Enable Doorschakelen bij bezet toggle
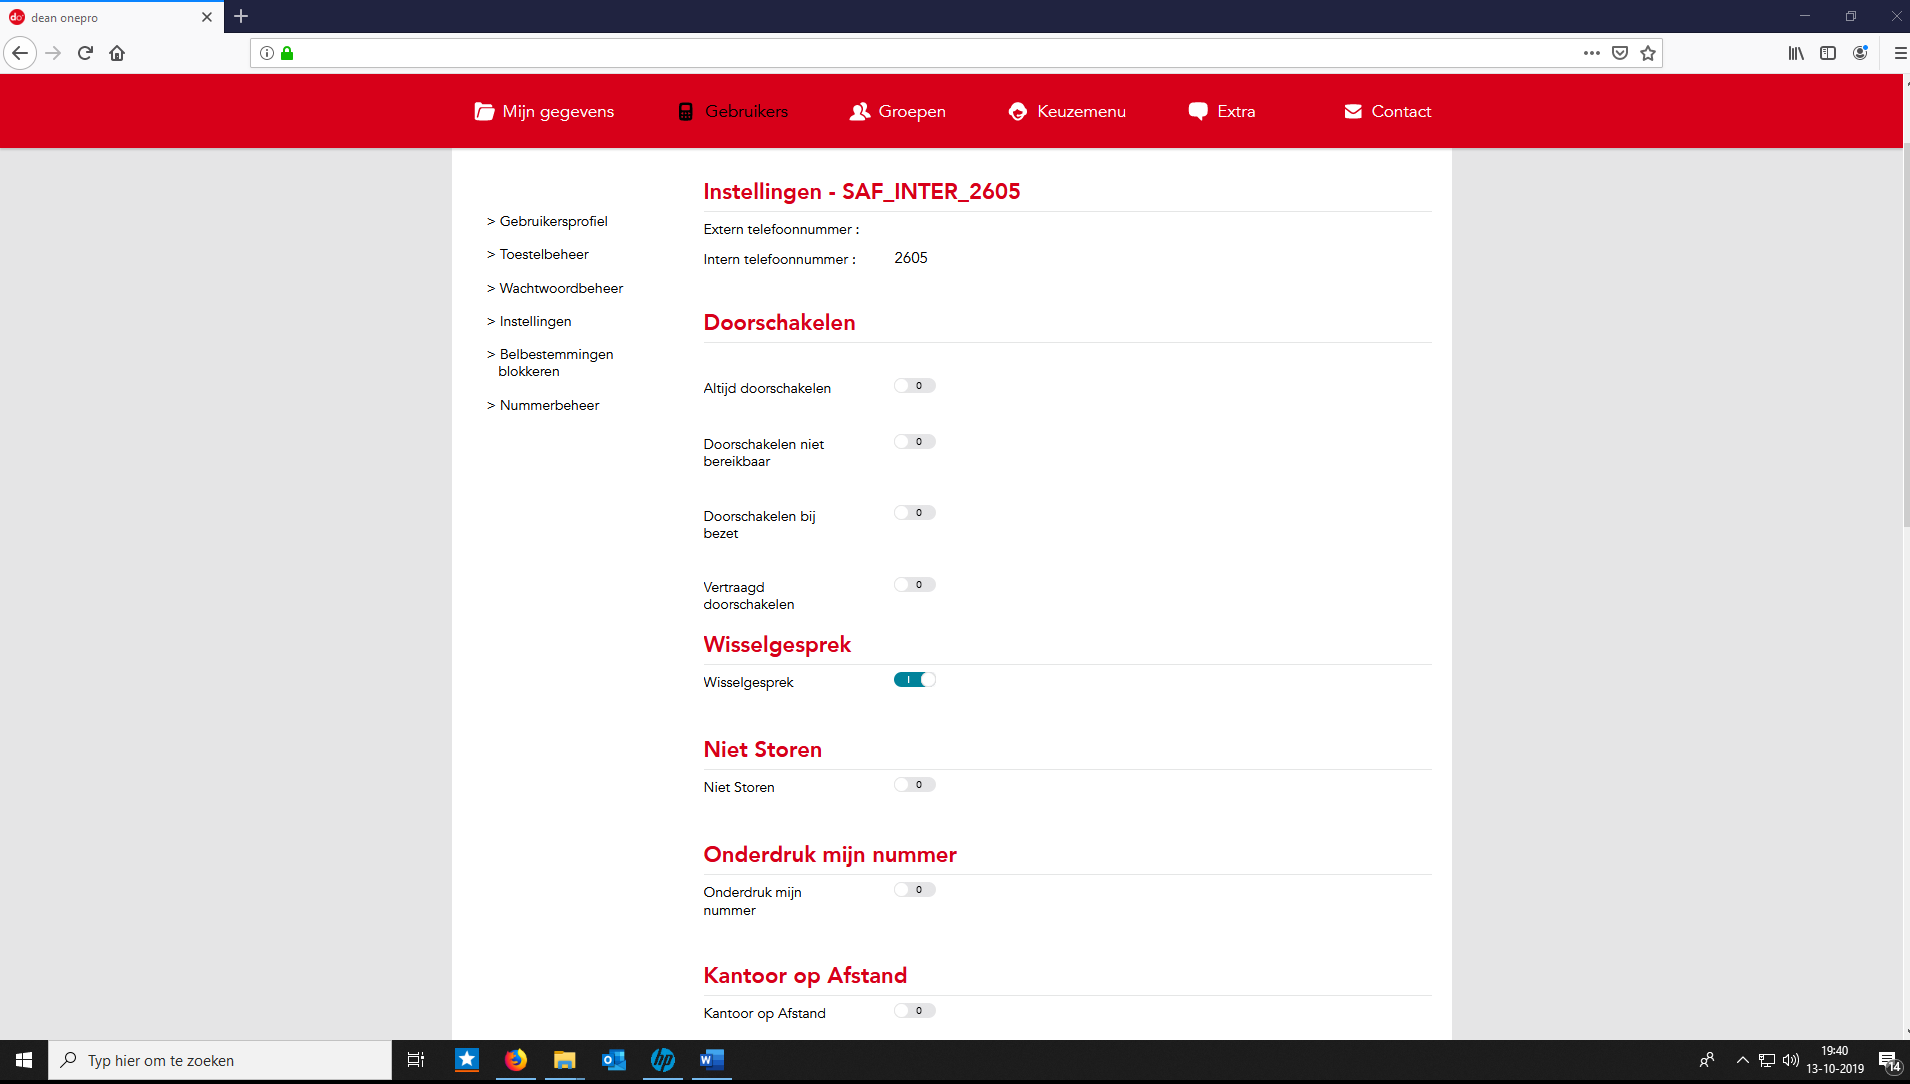Viewport: 1910px width, 1084px height. [x=914, y=513]
